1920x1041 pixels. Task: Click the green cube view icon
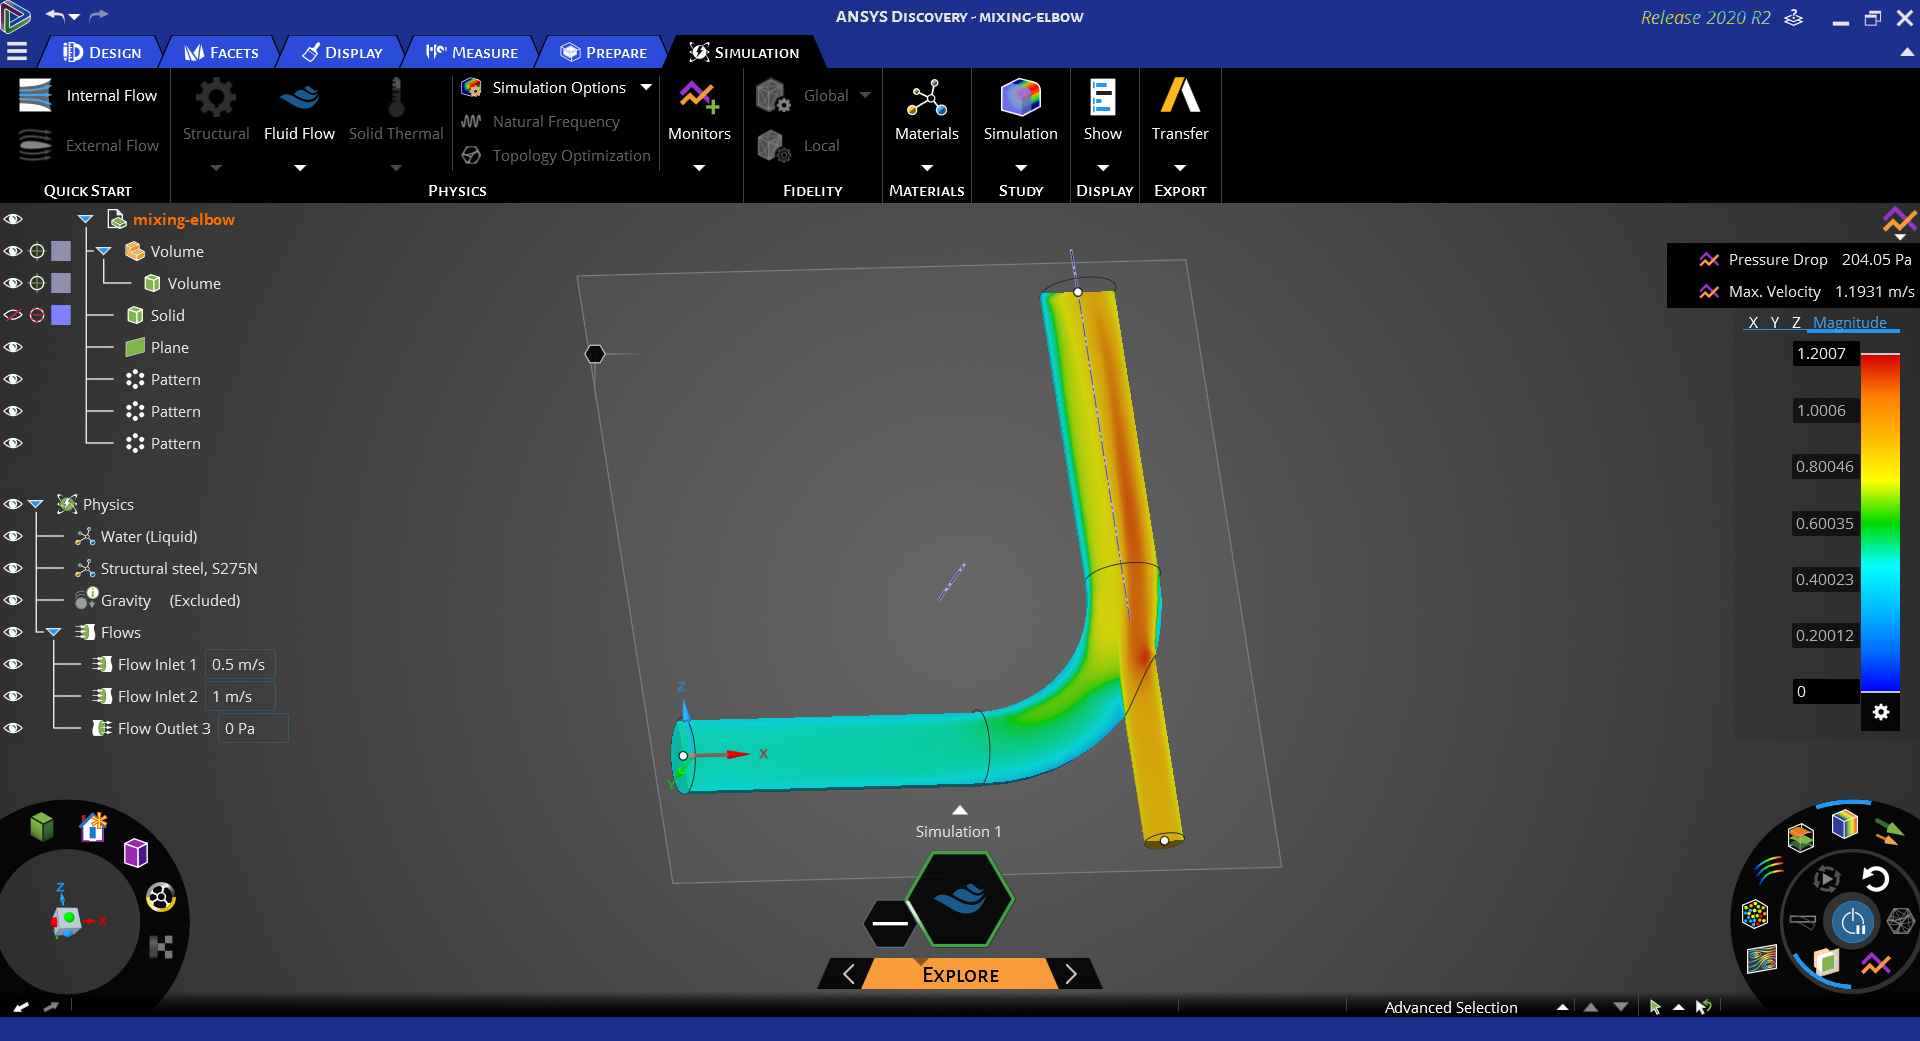coord(41,827)
